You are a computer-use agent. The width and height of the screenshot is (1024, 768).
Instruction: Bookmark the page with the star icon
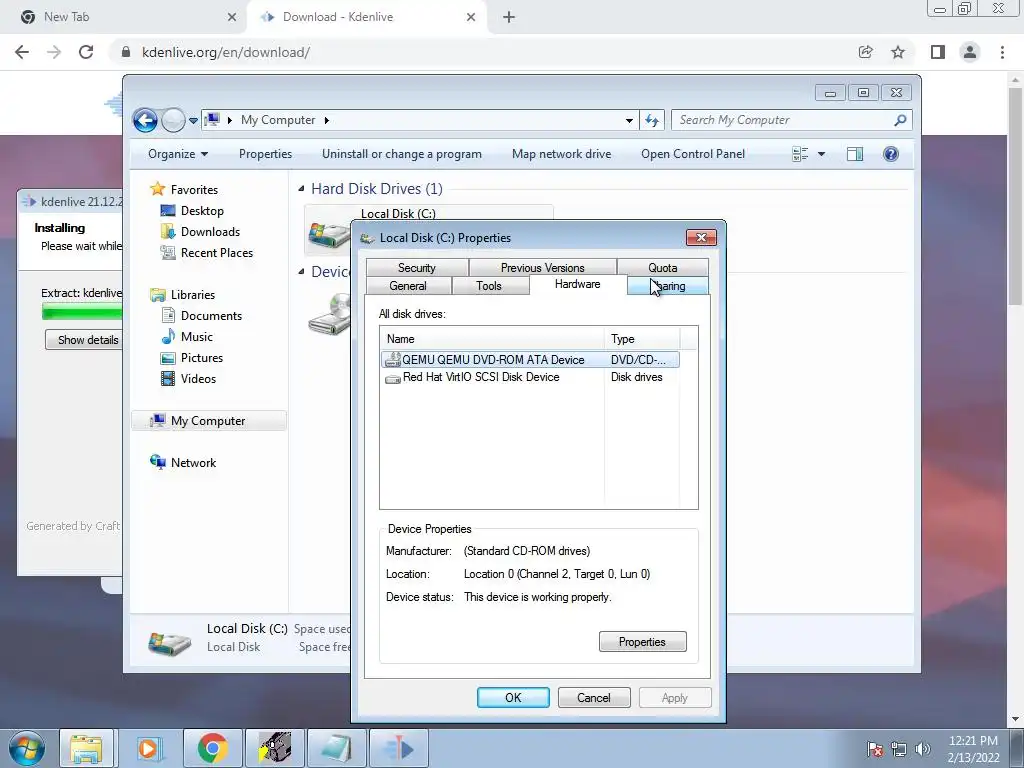tap(898, 52)
